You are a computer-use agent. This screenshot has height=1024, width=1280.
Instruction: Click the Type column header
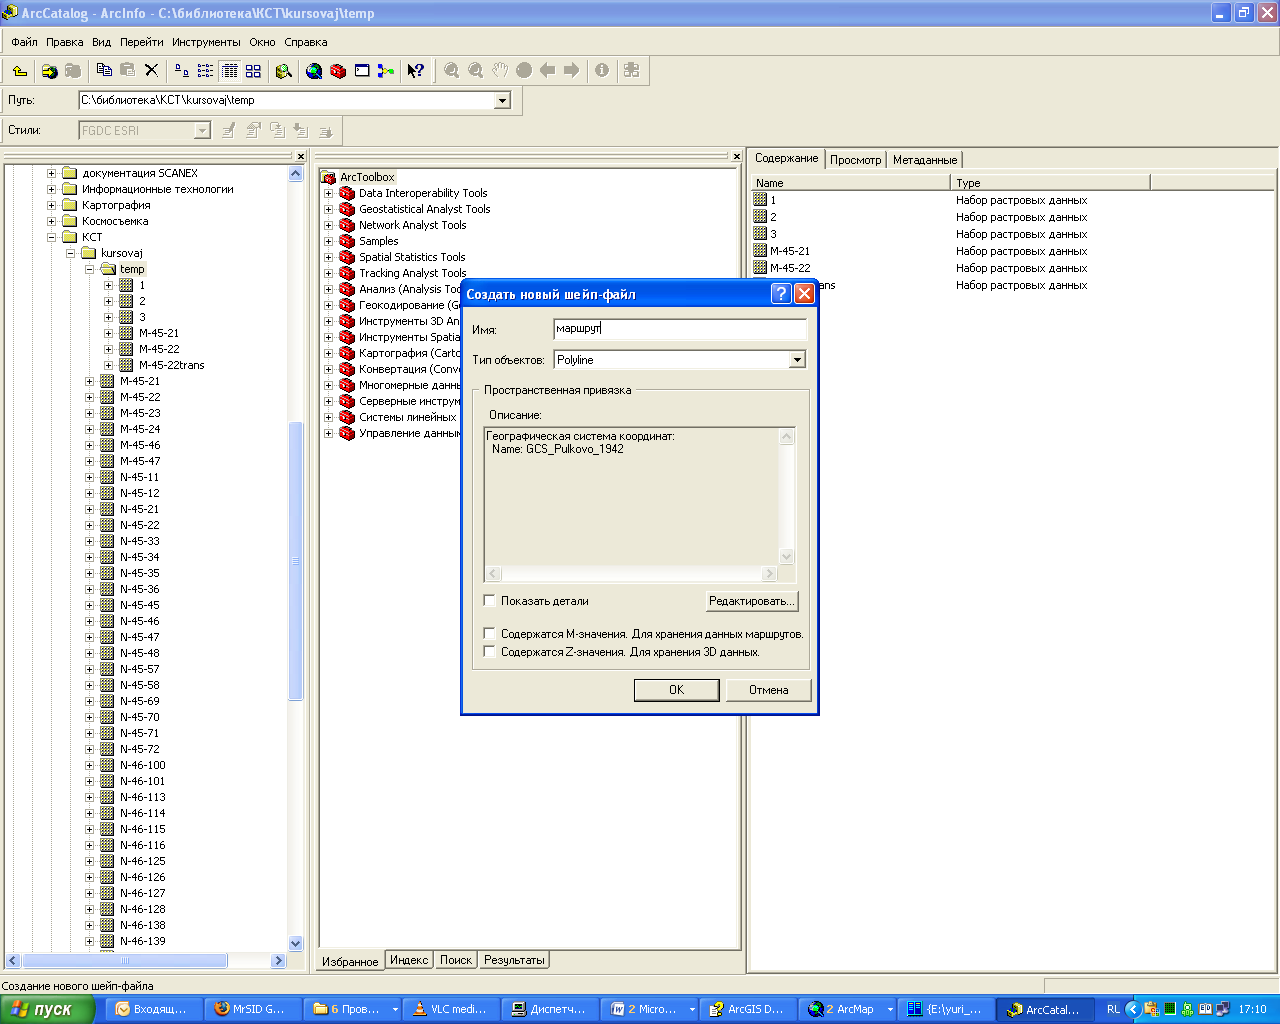pyautogui.click(x=1050, y=183)
